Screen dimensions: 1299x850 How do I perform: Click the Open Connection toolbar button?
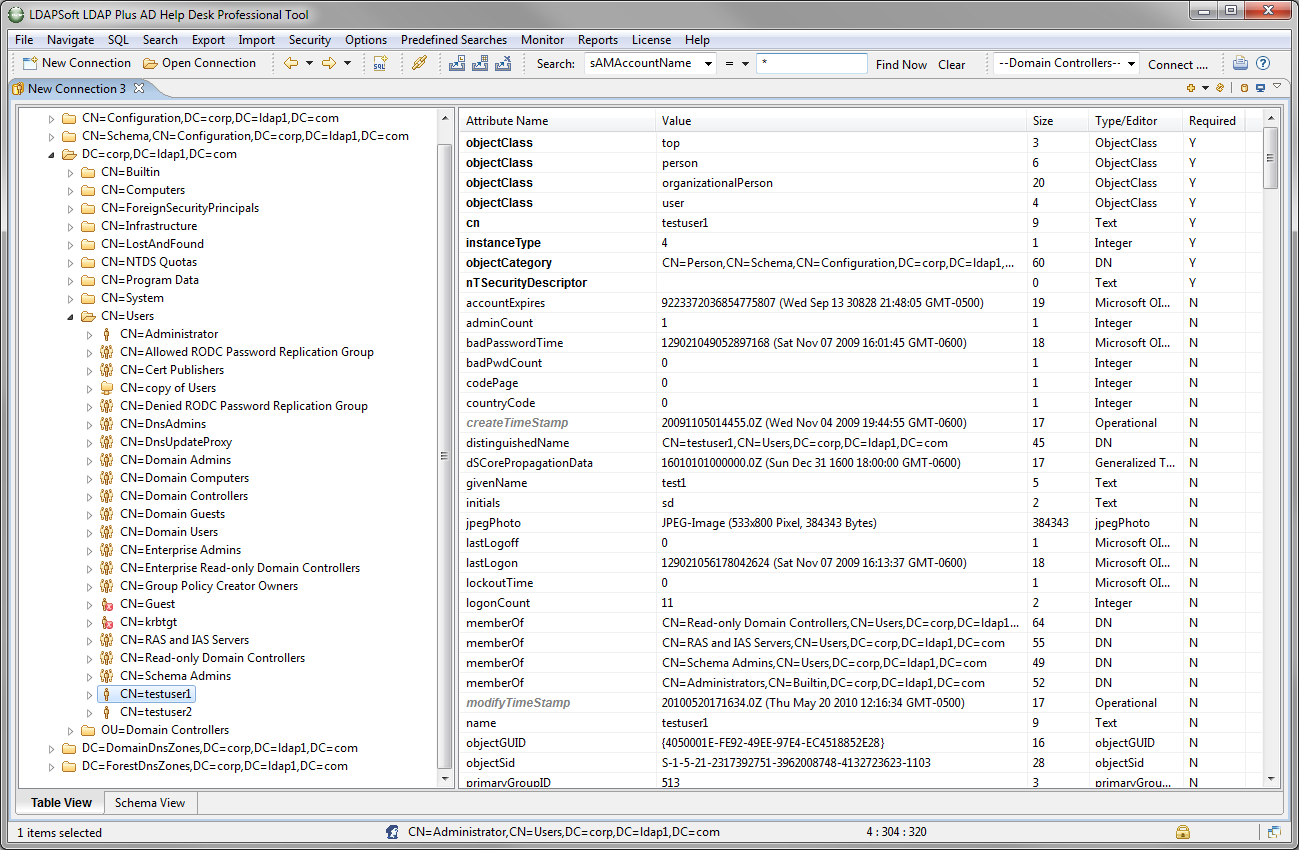[x=199, y=63]
